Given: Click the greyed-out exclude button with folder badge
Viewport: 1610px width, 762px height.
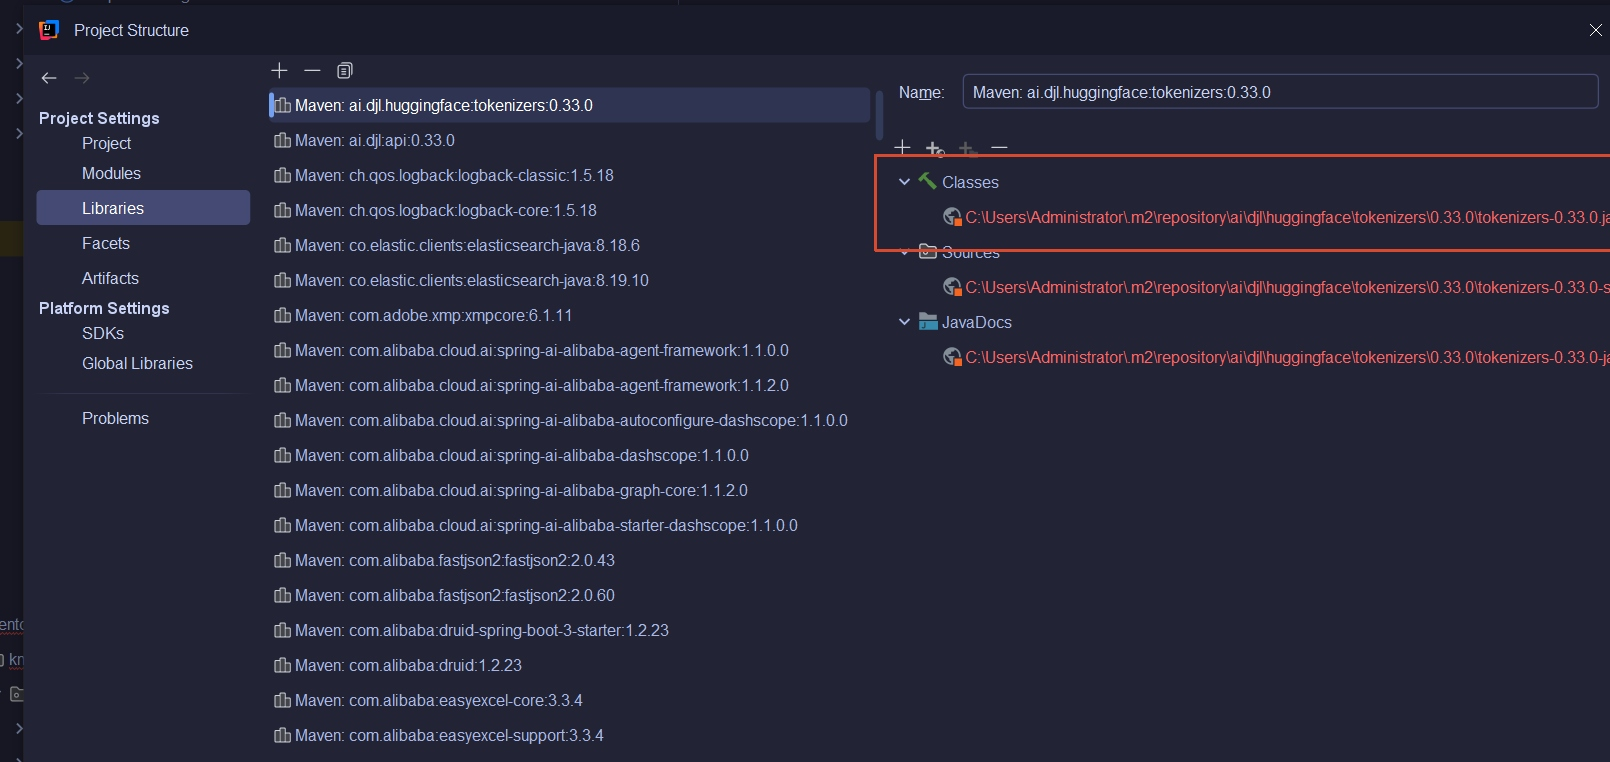Looking at the screenshot, I should pyautogui.click(x=967, y=148).
